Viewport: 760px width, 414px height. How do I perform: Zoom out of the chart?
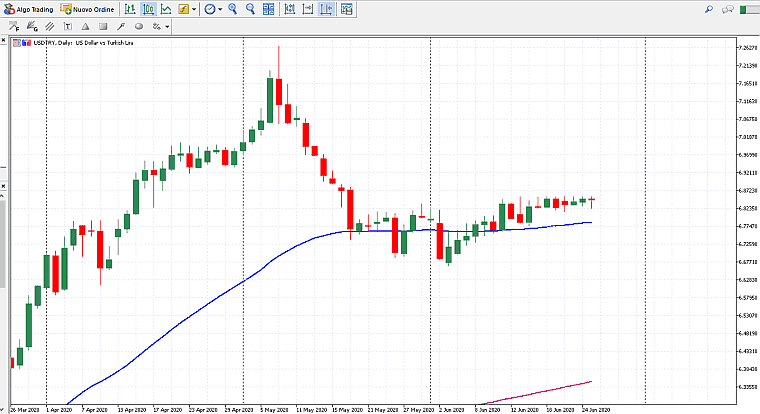tap(250, 9)
